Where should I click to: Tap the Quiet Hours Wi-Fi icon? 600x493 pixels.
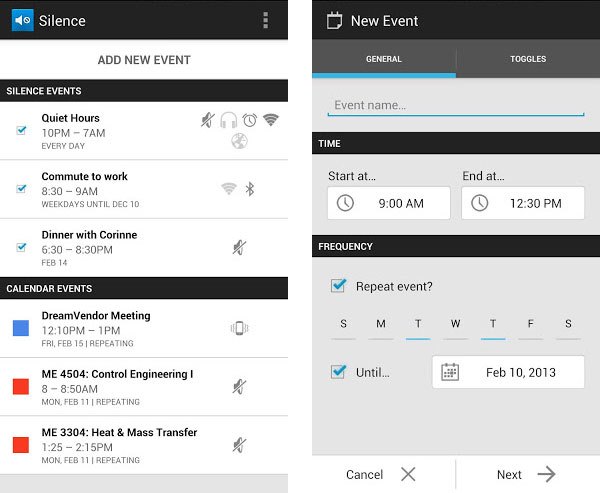click(x=271, y=120)
